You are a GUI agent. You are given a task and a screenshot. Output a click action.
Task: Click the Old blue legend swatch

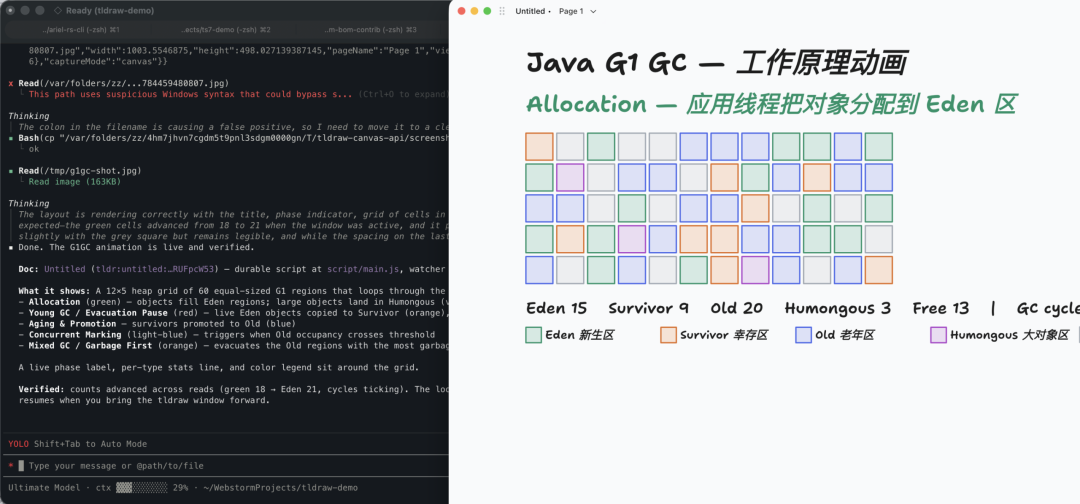[x=803, y=335]
